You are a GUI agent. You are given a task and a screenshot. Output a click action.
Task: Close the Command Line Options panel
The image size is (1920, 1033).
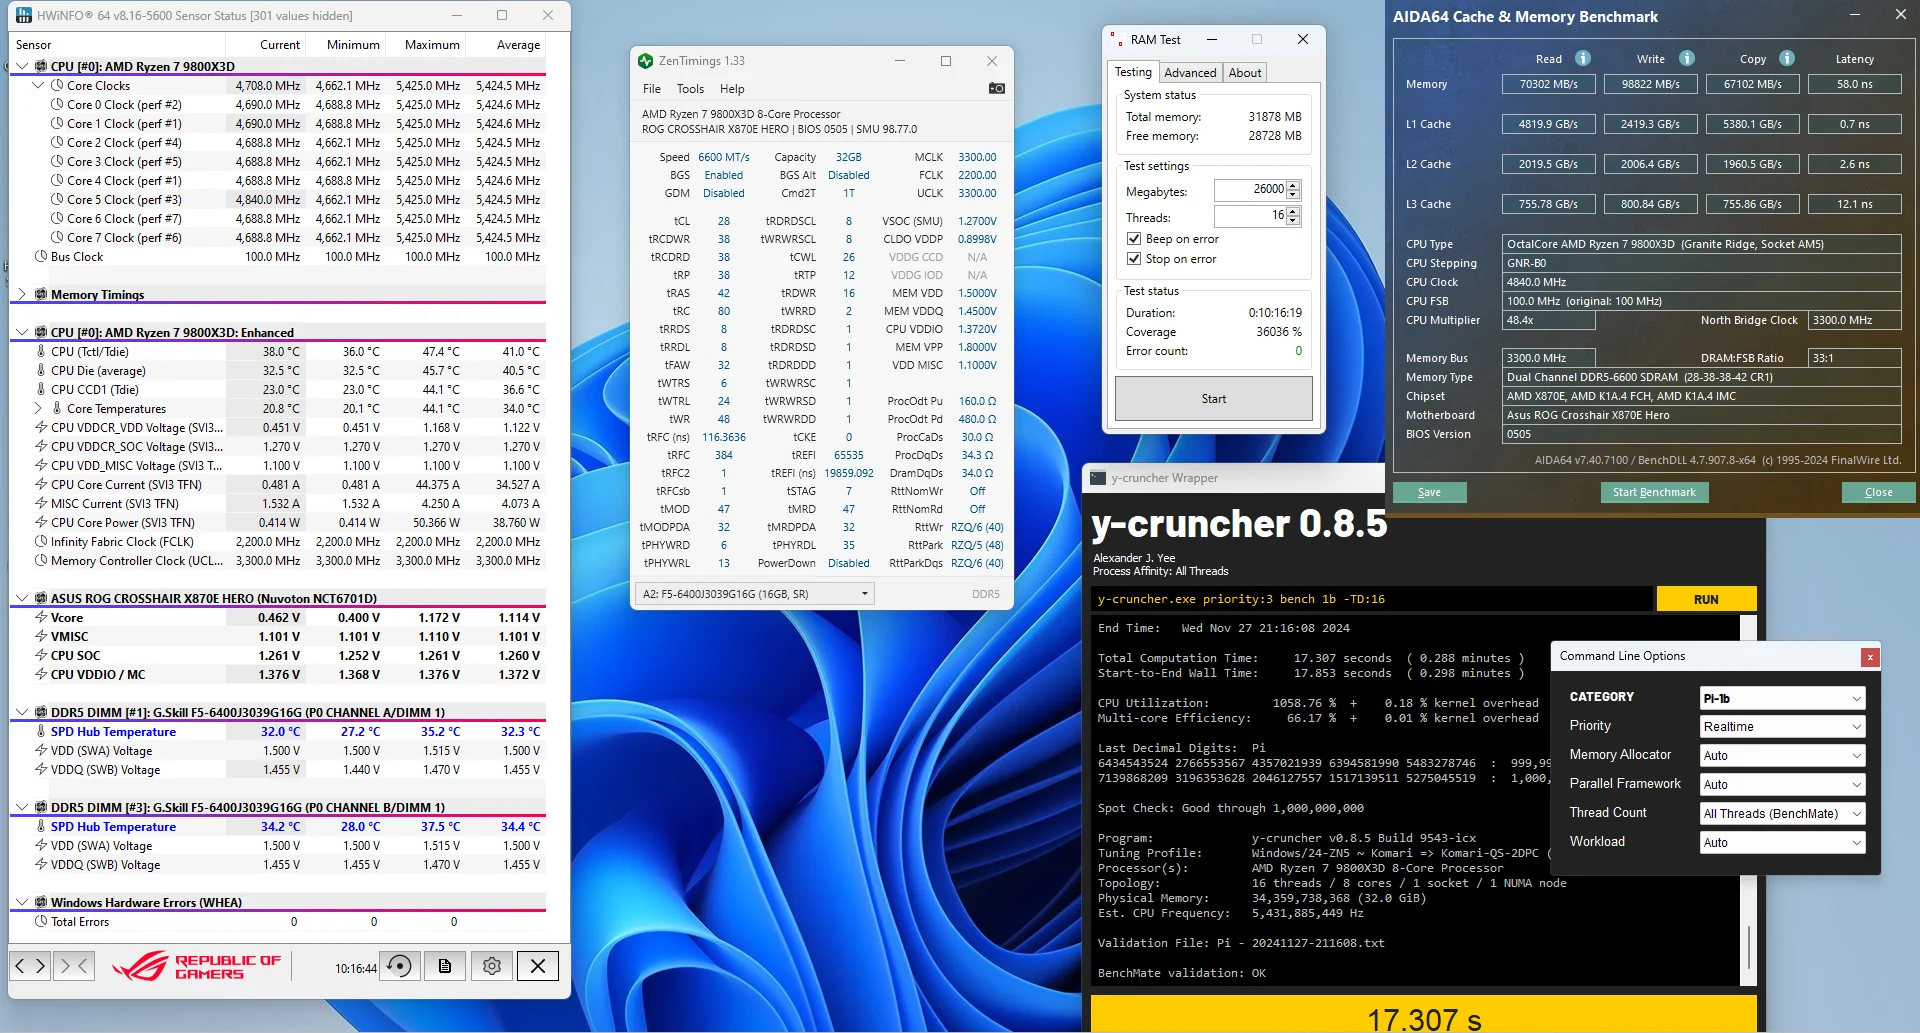tap(1869, 657)
